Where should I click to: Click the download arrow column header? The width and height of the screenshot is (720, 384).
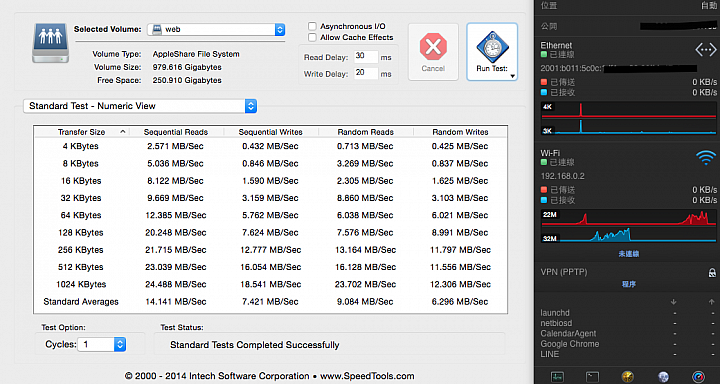pos(674,302)
